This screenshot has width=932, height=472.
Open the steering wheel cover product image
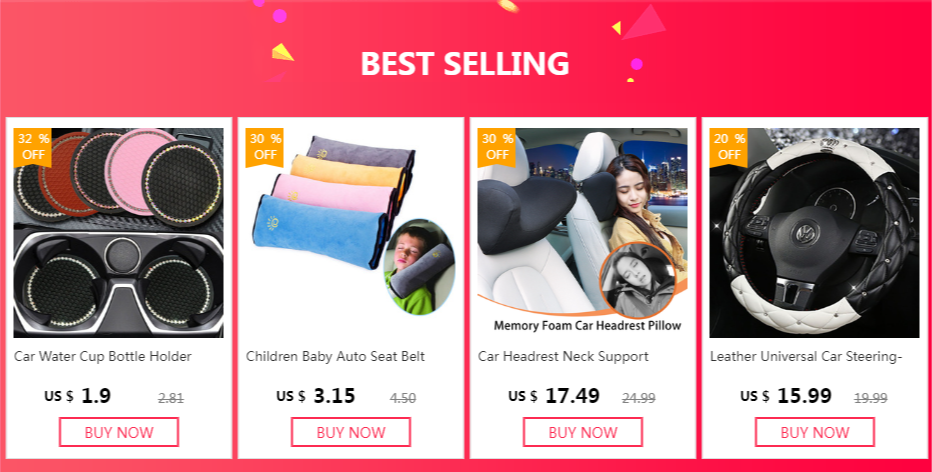point(814,233)
